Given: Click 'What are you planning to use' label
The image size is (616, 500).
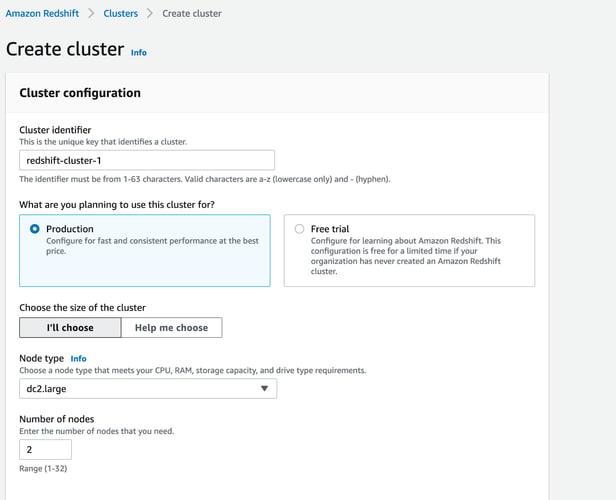Looking at the screenshot, I should (117, 205).
